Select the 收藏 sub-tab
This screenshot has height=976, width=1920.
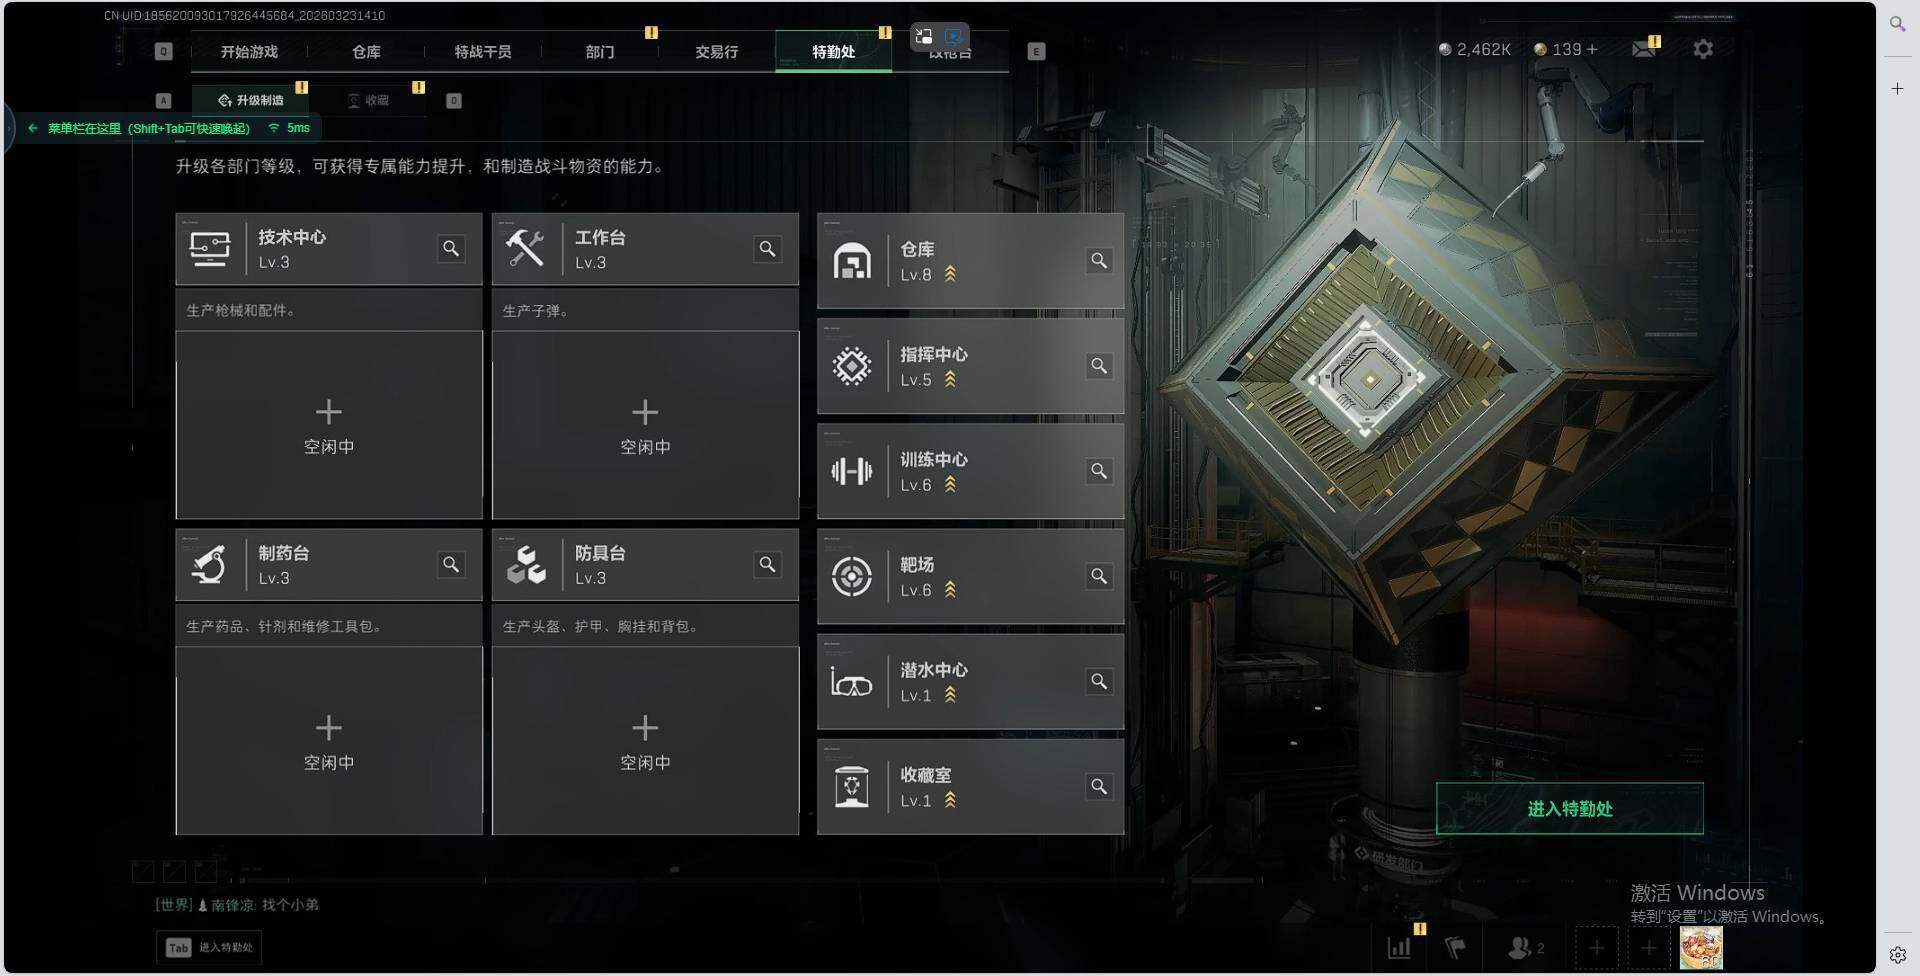(369, 100)
